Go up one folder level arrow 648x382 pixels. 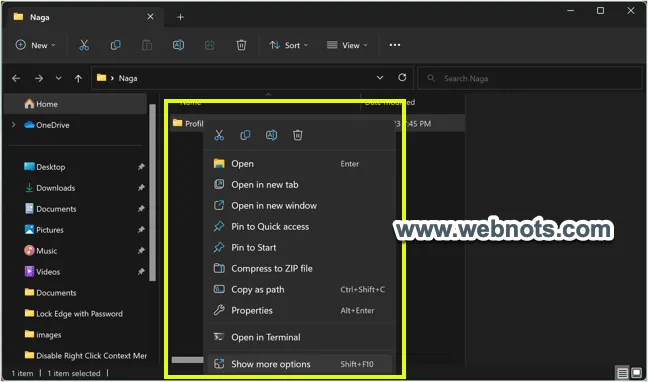tap(78, 78)
